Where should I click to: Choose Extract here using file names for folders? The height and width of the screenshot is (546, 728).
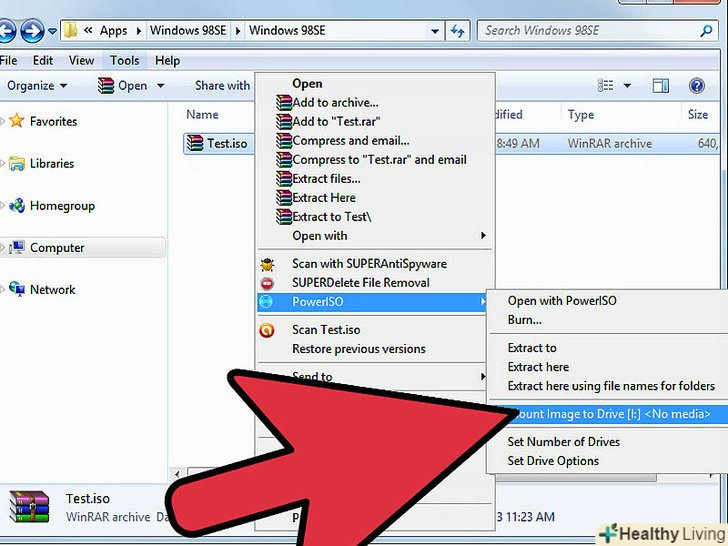[x=611, y=386]
